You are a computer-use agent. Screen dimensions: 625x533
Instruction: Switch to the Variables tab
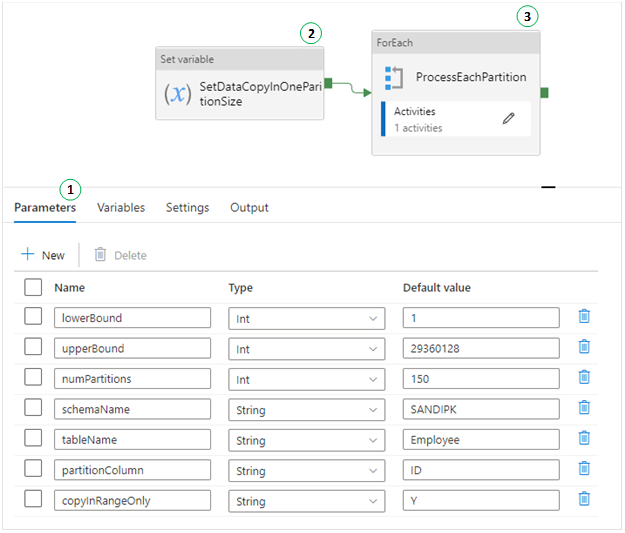pos(121,208)
